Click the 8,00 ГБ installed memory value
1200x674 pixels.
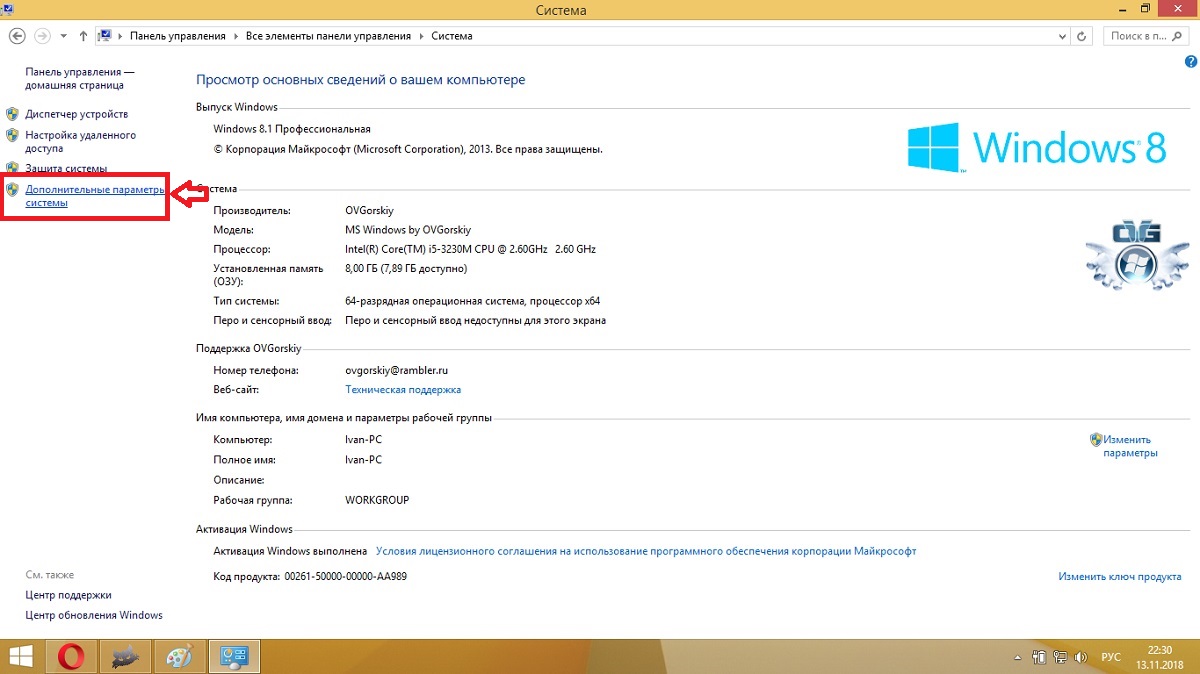pos(406,269)
